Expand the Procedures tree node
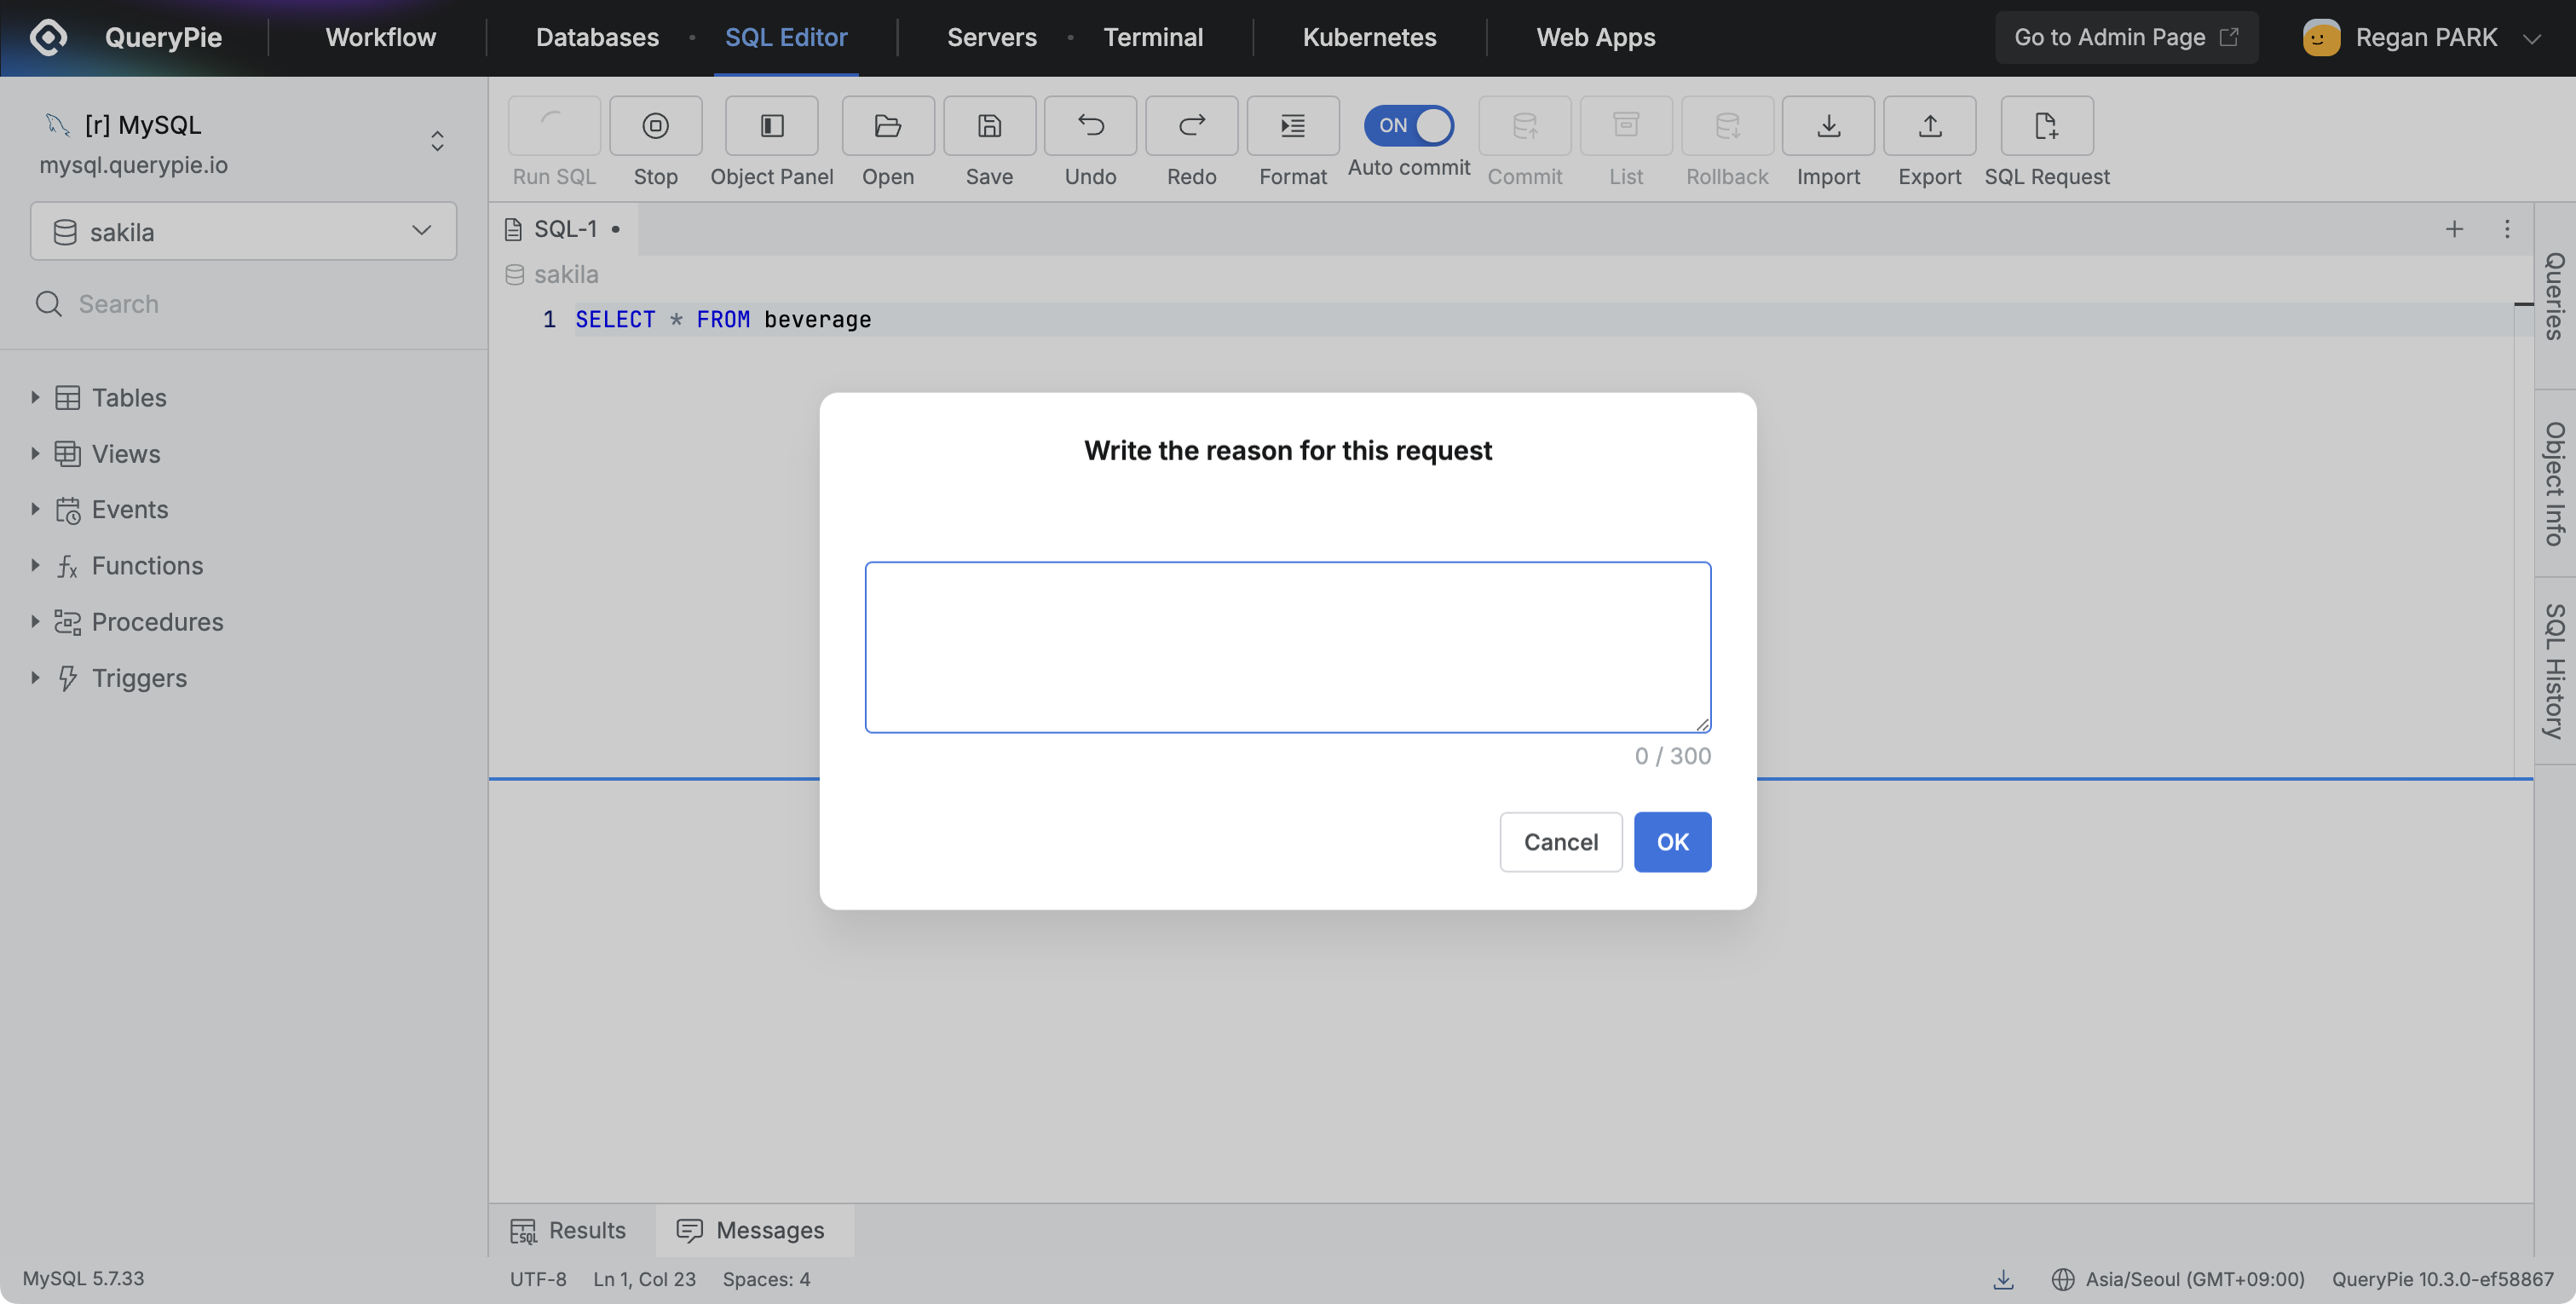The height and width of the screenshot is (1304, 2576). point(35,621)
